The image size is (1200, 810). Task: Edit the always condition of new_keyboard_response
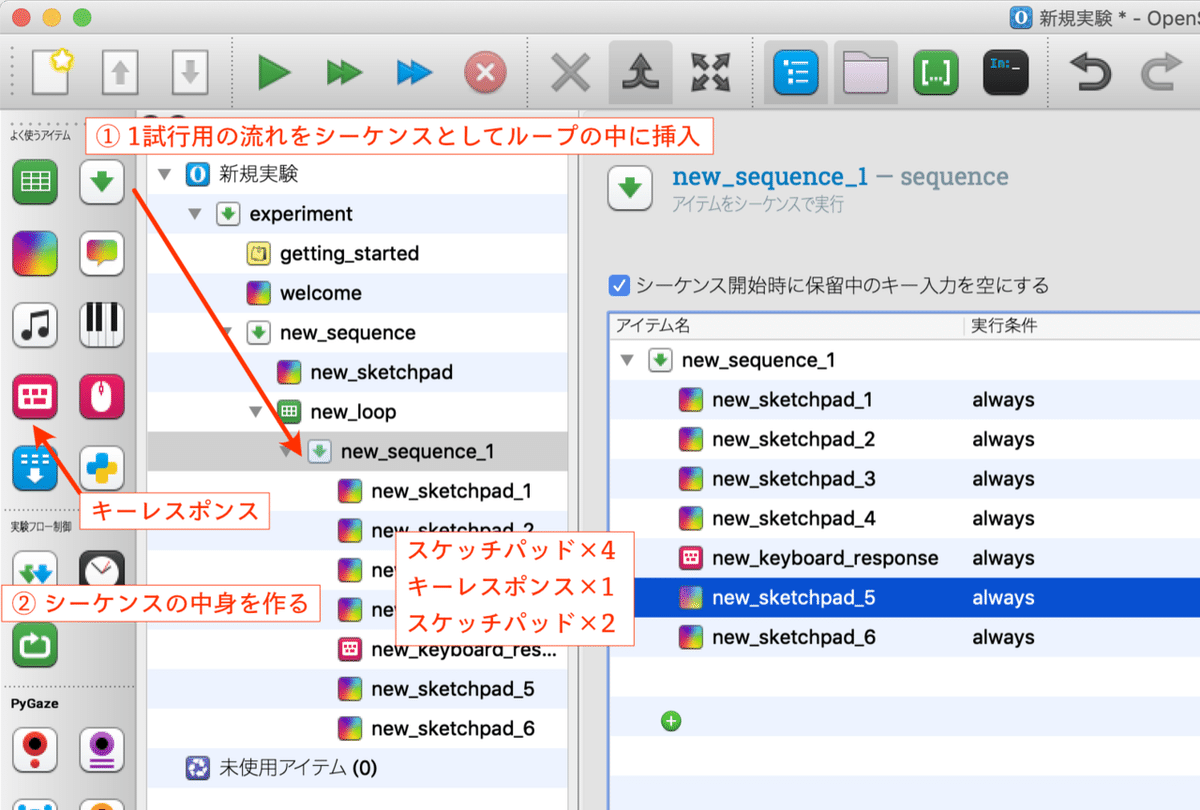1003,558
